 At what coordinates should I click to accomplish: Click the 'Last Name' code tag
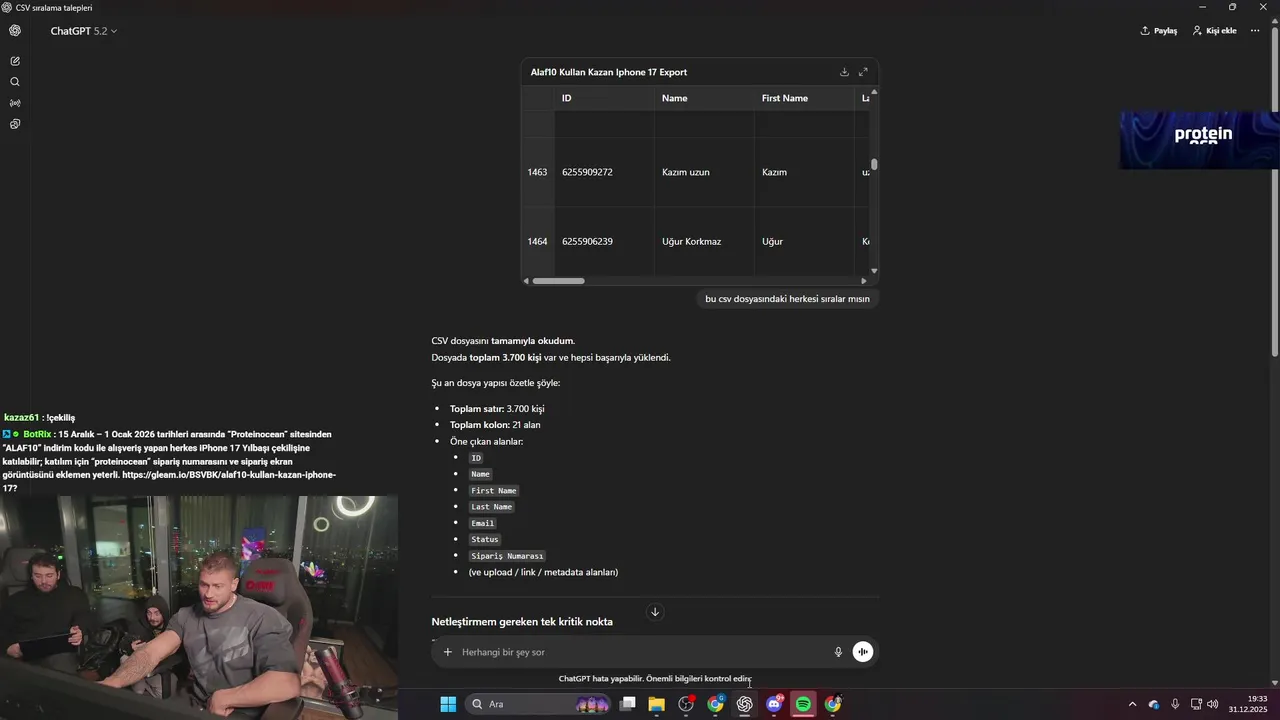pos(492,507)
